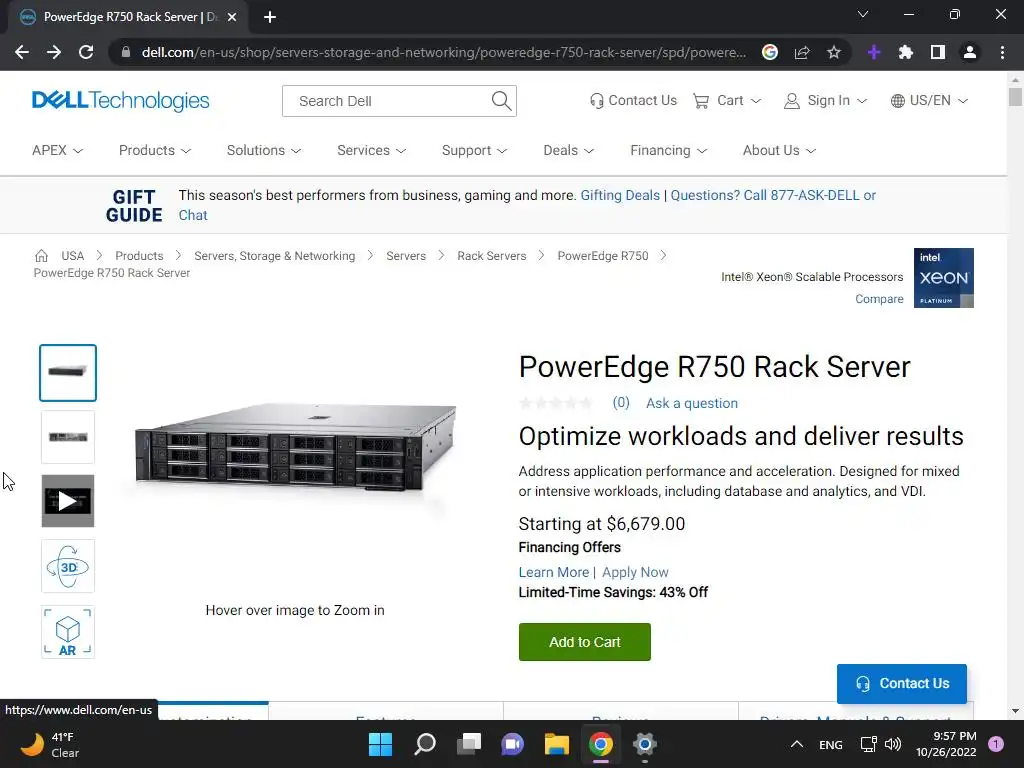
Task: Reload the Dell page
Action: [86, 52]
